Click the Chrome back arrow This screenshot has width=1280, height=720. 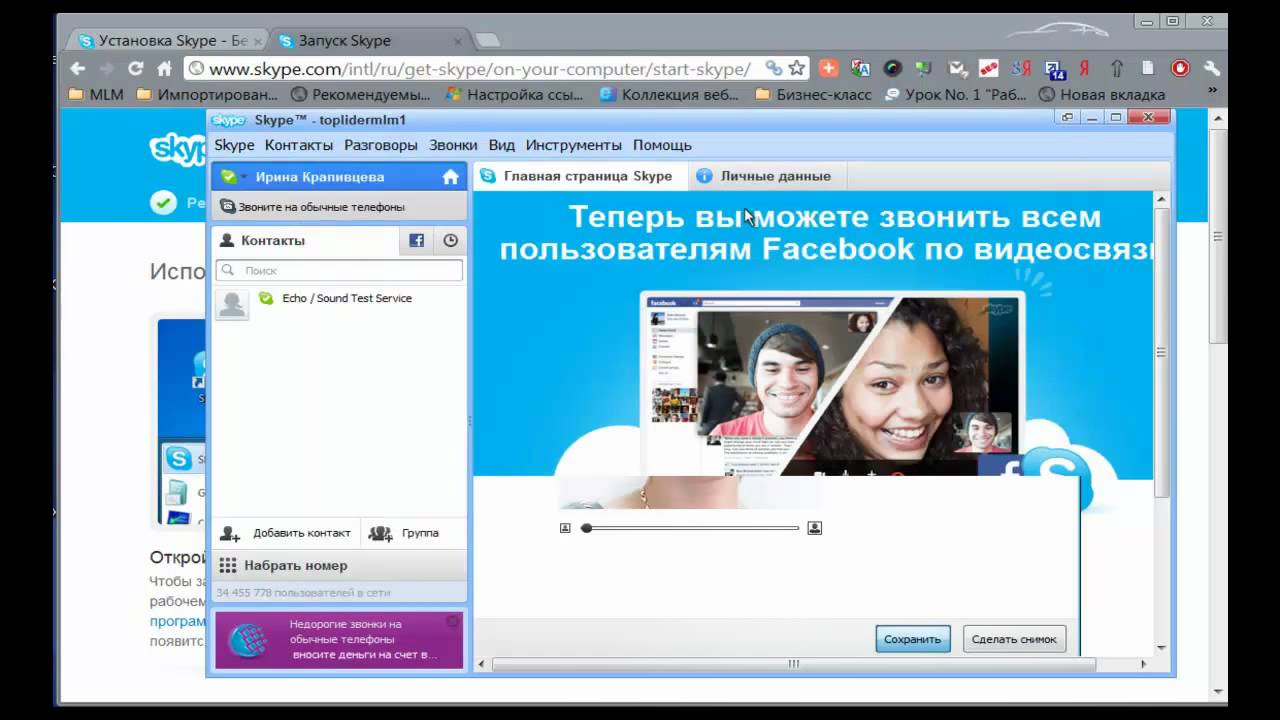pos(78,69)
